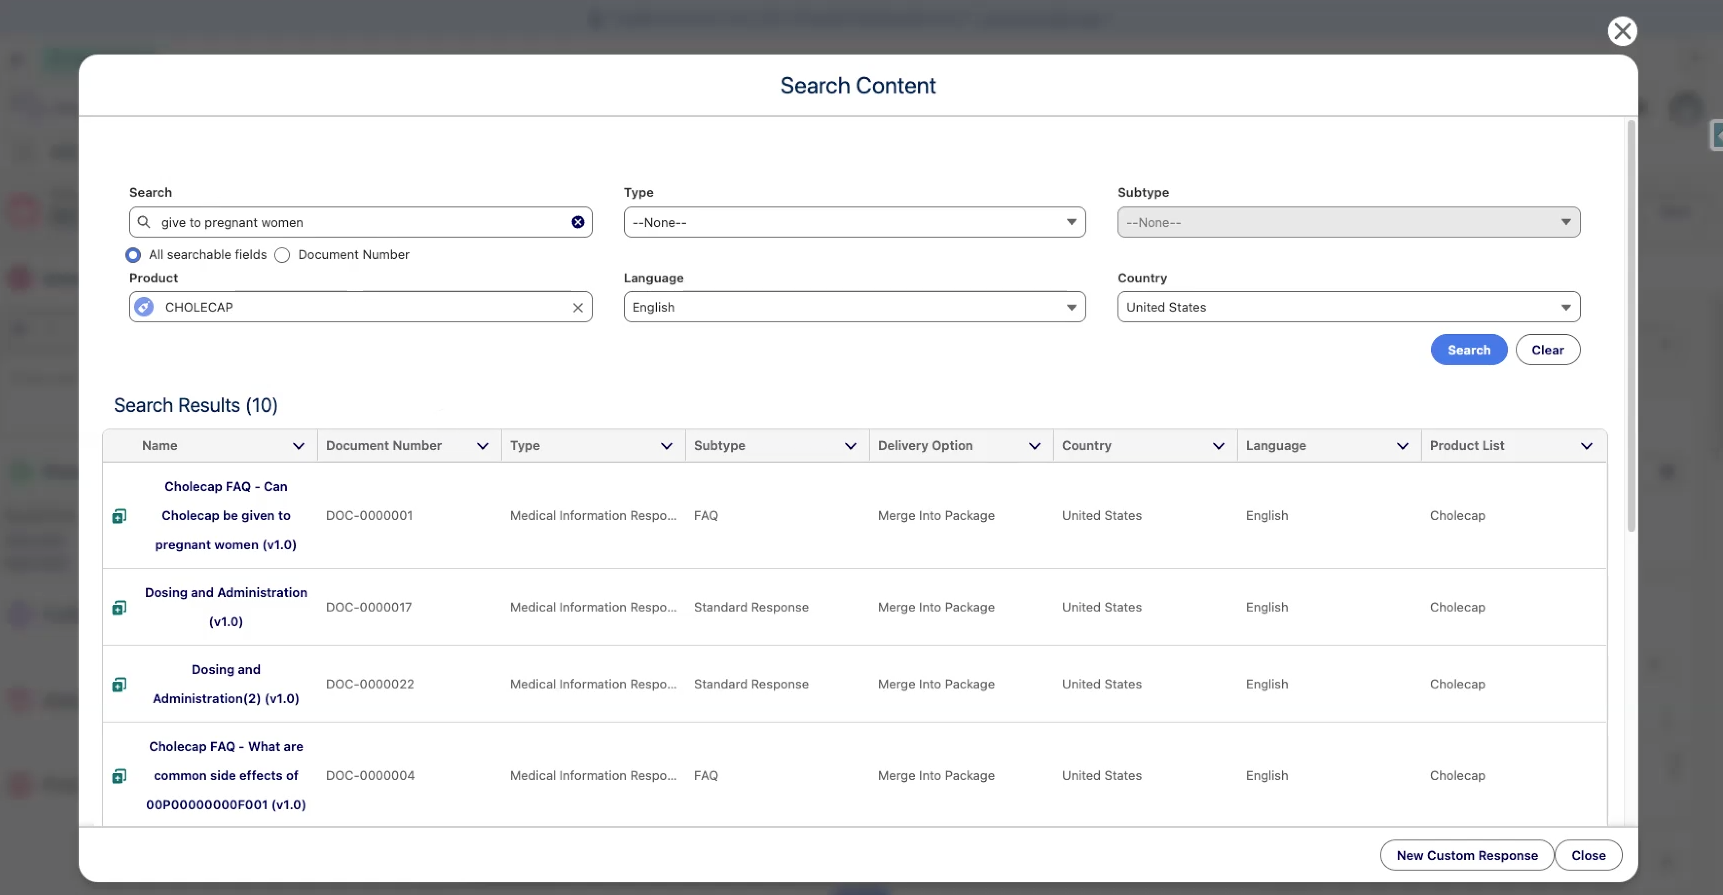The width and height of the screenshot is (1723, 895).
Task: Open the Name column header menu
Action: pos(298,446)
